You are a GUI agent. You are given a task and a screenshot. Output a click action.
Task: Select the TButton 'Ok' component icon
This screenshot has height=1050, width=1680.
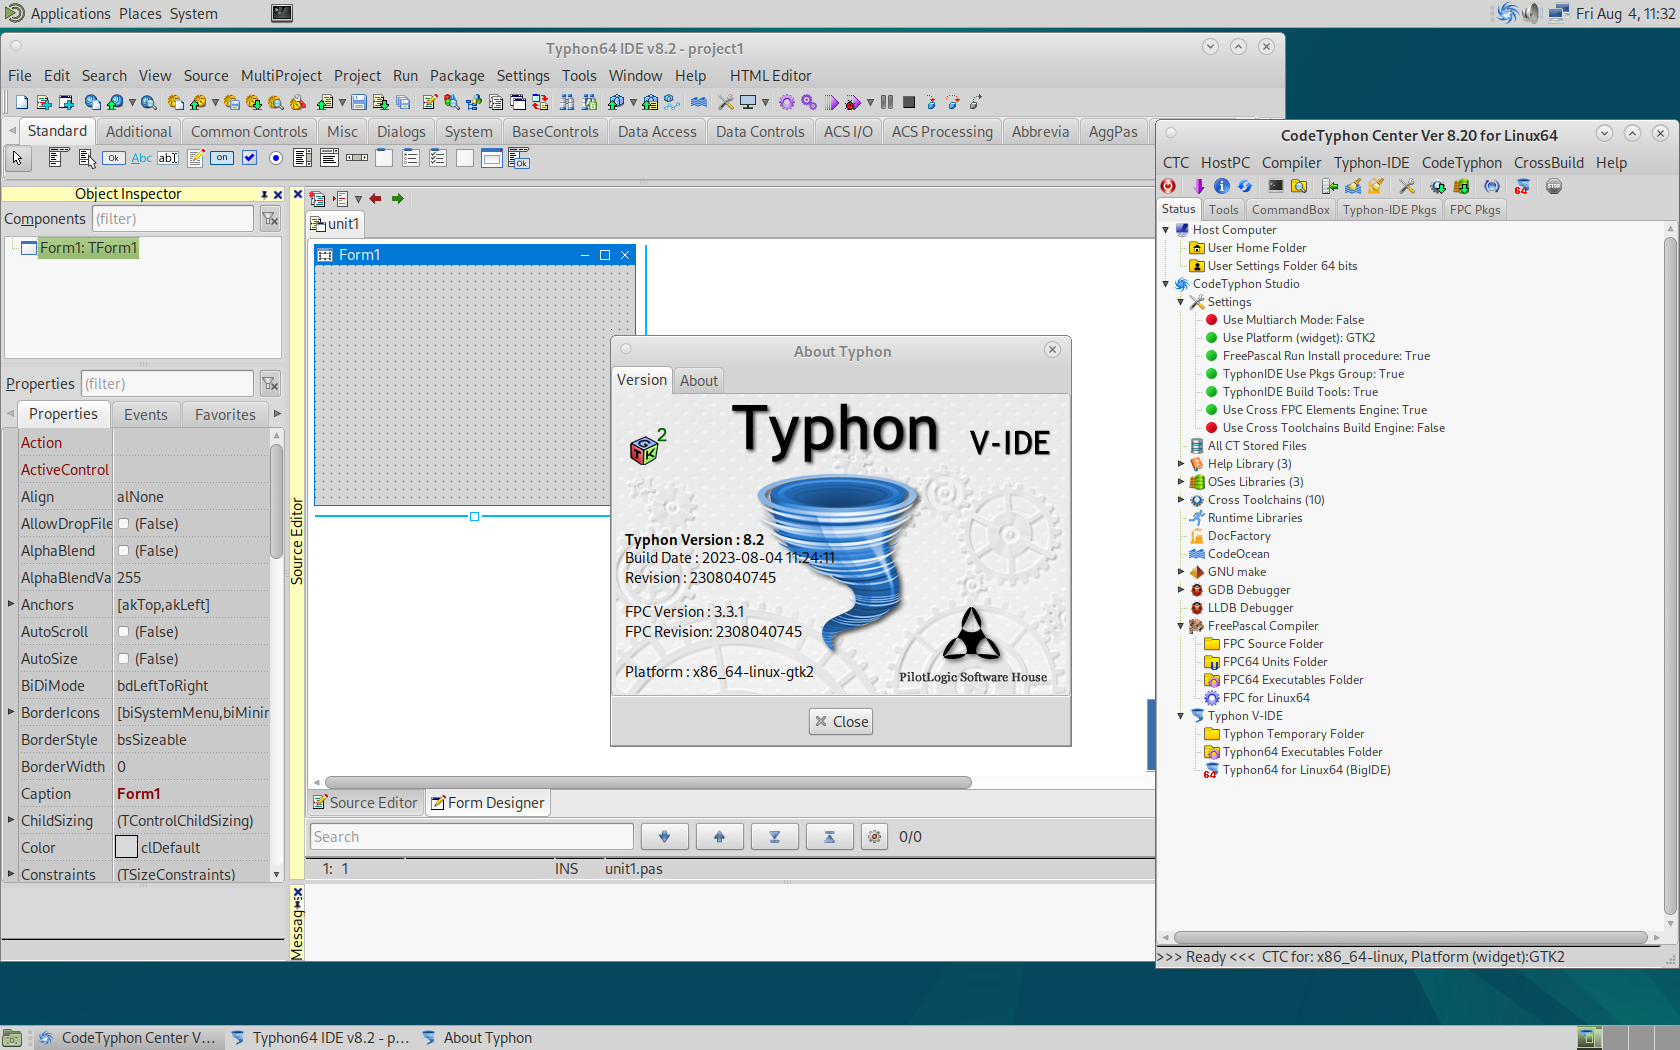[x=114, y=158]
